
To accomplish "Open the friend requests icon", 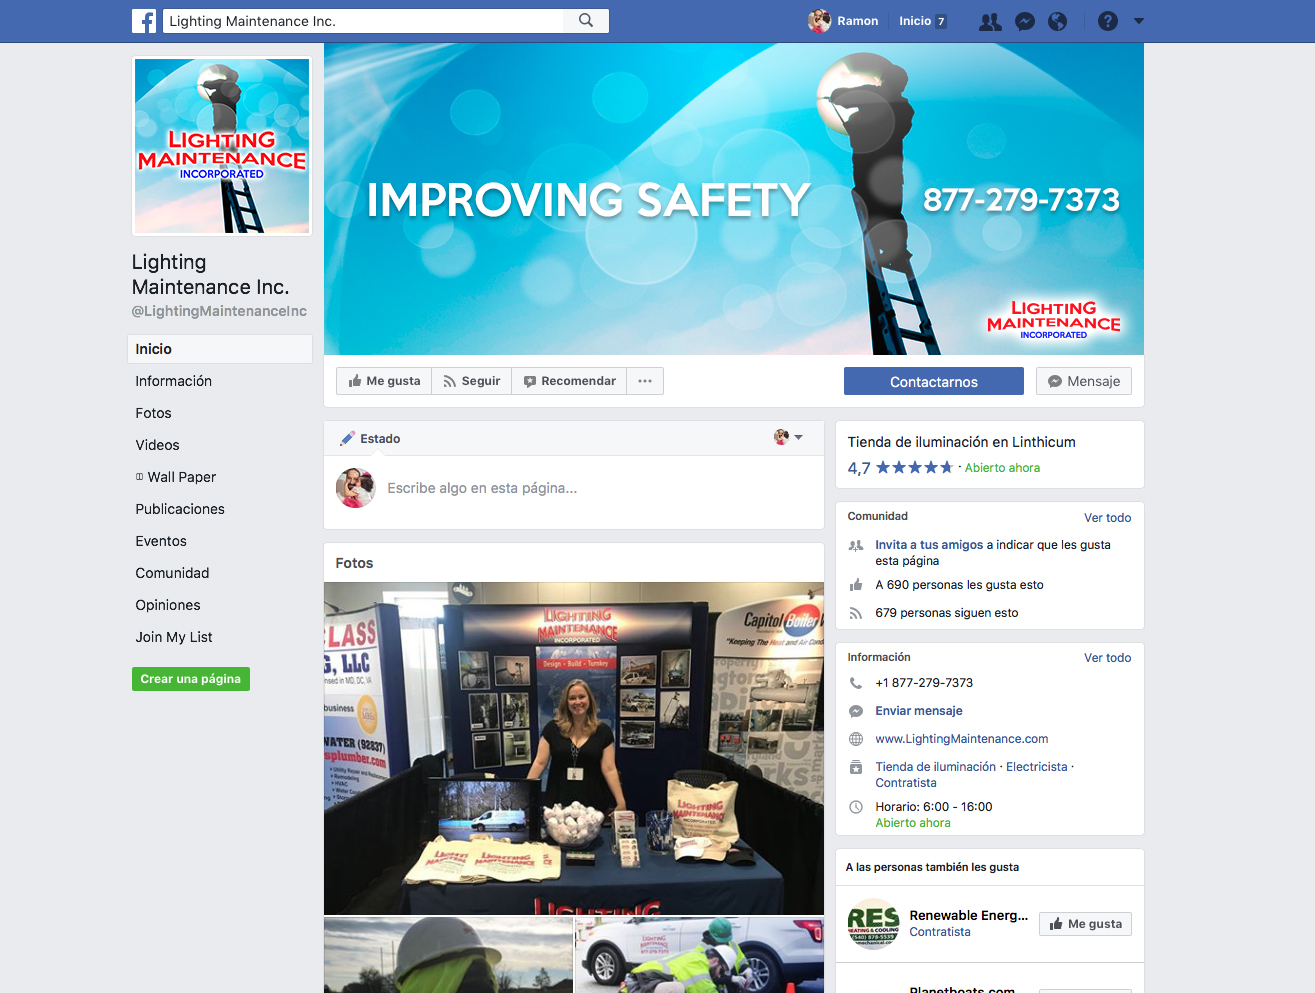I will pyautogui.click(x=990, y=21).
